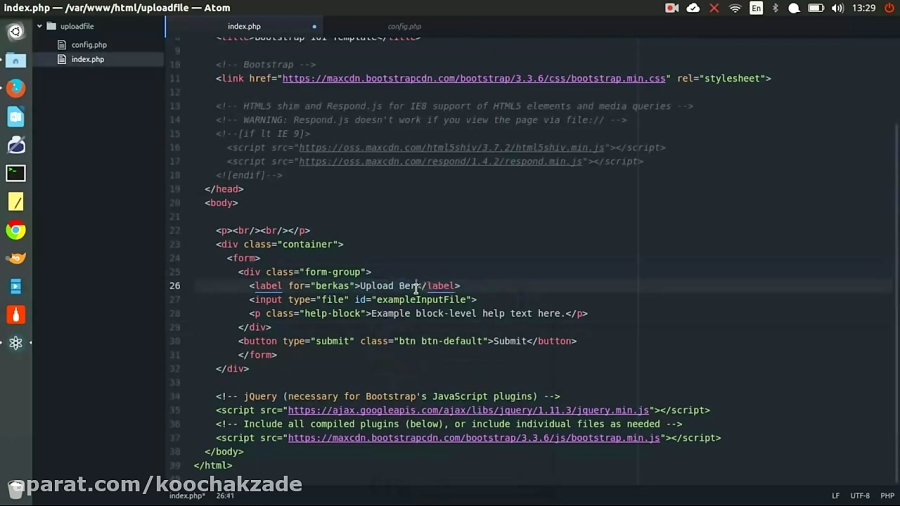Click the <!-- Bootstrap --> comment

tap(266, 65)
